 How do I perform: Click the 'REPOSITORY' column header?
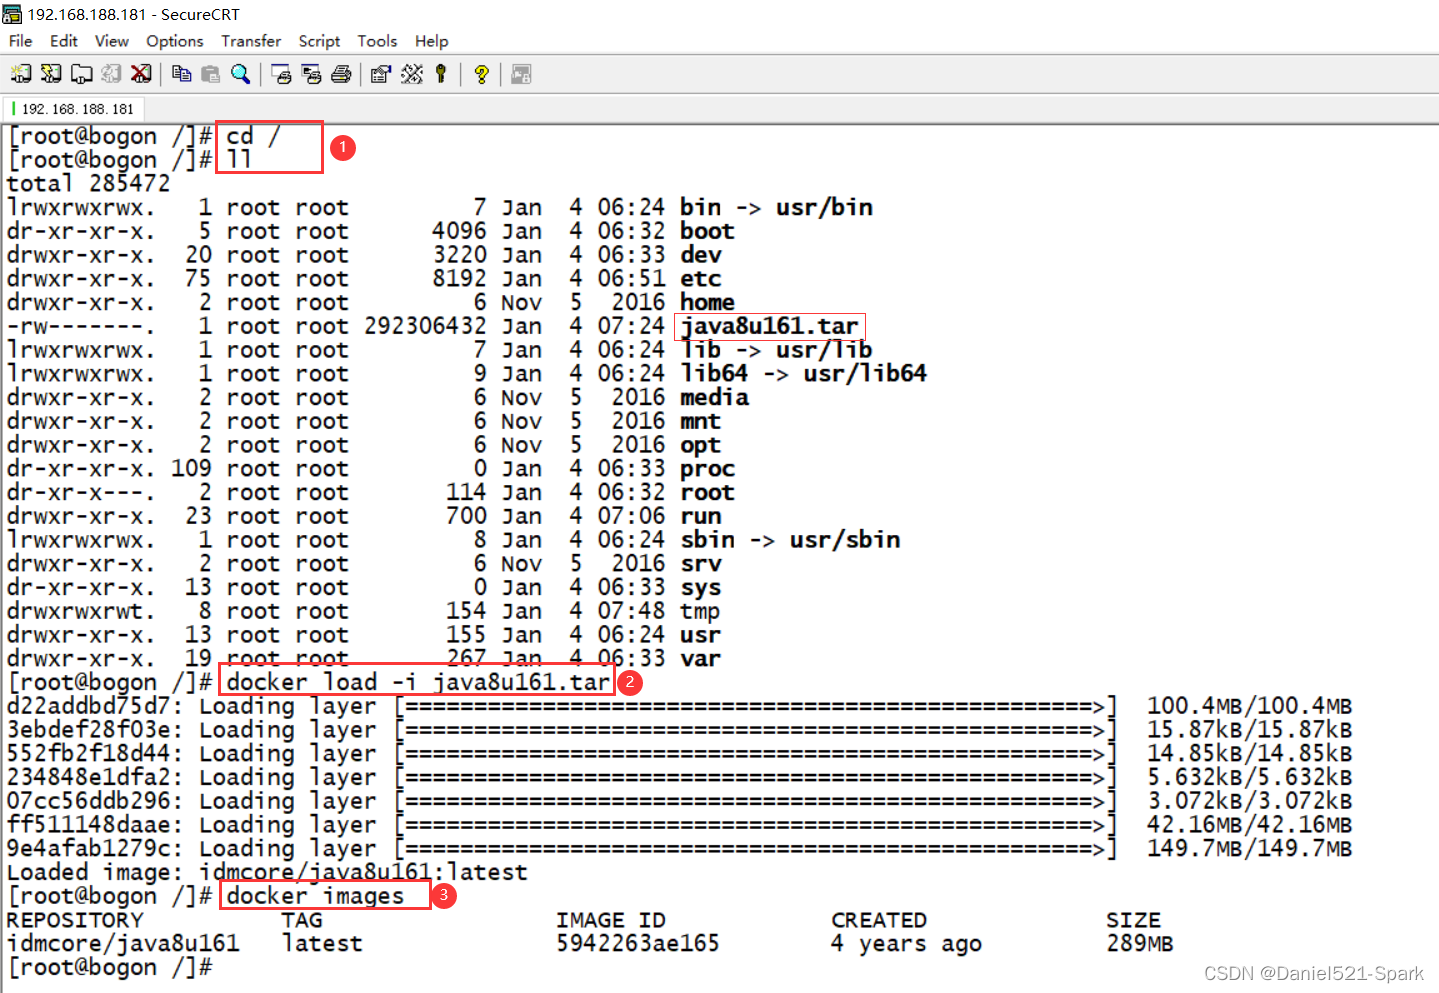click(75, 921)
